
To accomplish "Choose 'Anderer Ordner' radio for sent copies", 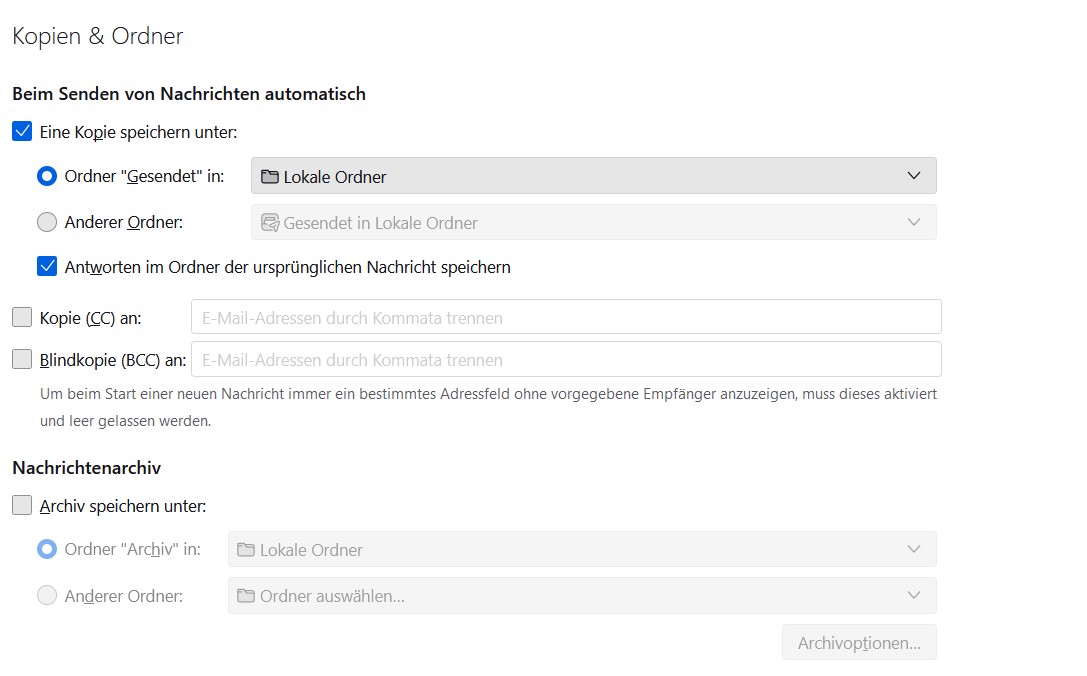I will tap(47, 223).
